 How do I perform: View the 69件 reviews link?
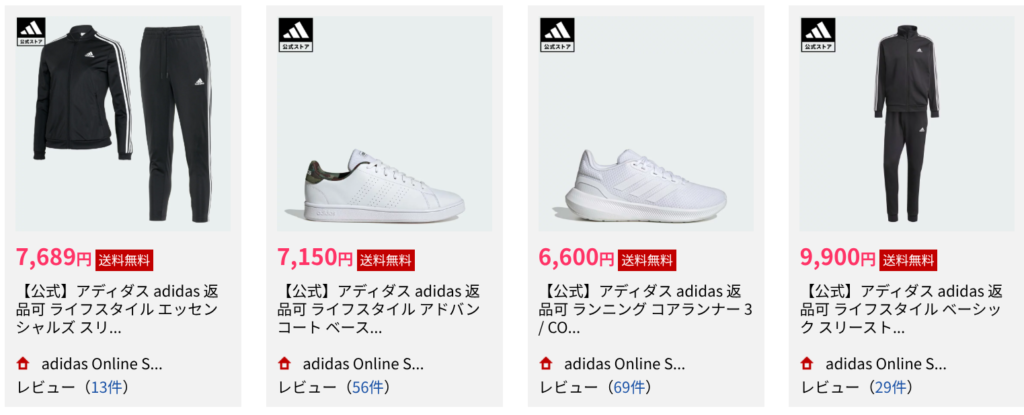point(630,387)
